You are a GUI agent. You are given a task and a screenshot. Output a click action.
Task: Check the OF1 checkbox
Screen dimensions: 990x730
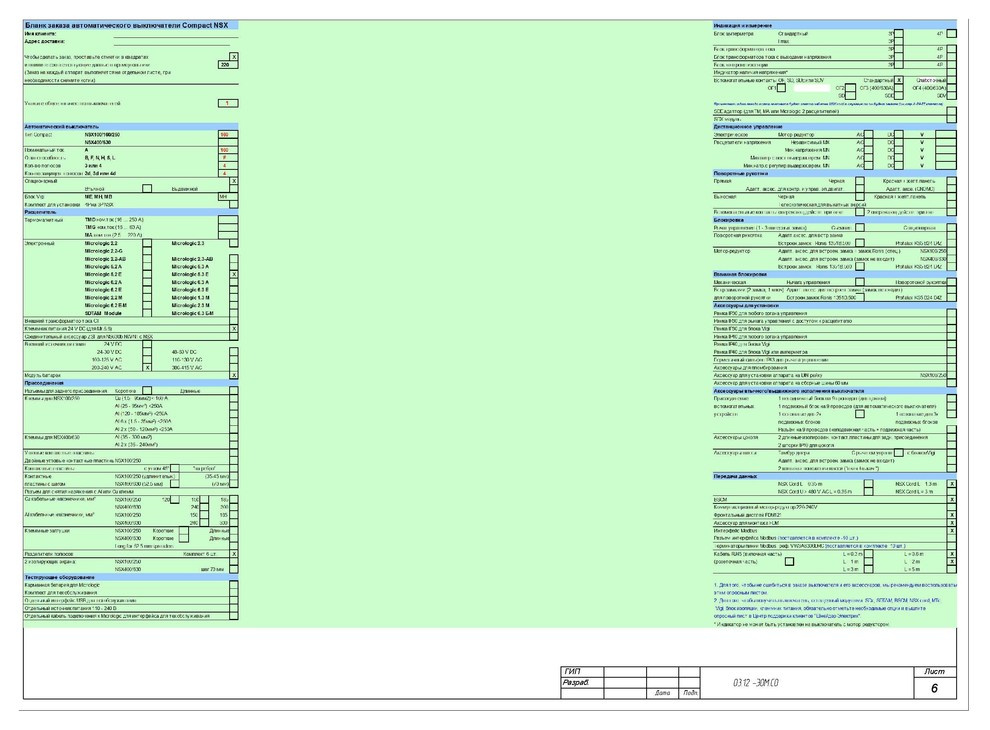tap(782, 88)
